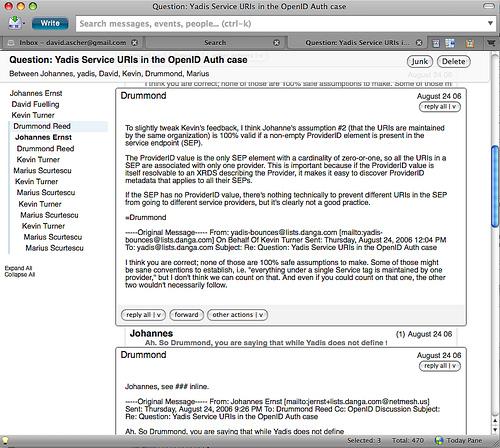Click the =Drummond signature text
The image size is (500, 448).
[146, 218]
